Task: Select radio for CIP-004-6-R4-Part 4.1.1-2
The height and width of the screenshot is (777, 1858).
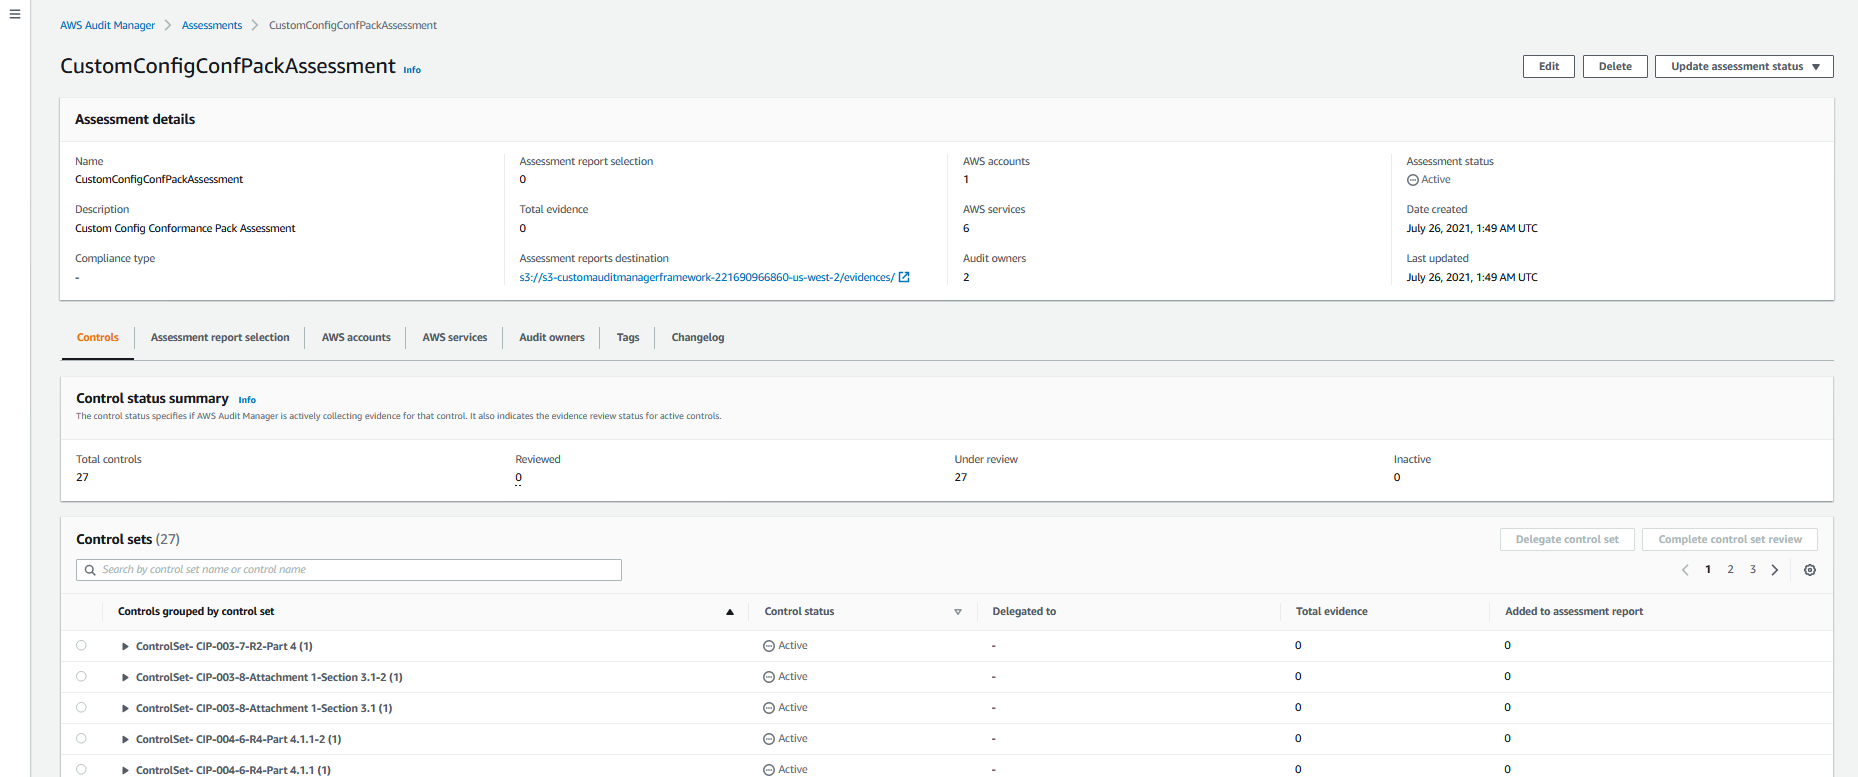Action: 81,739
